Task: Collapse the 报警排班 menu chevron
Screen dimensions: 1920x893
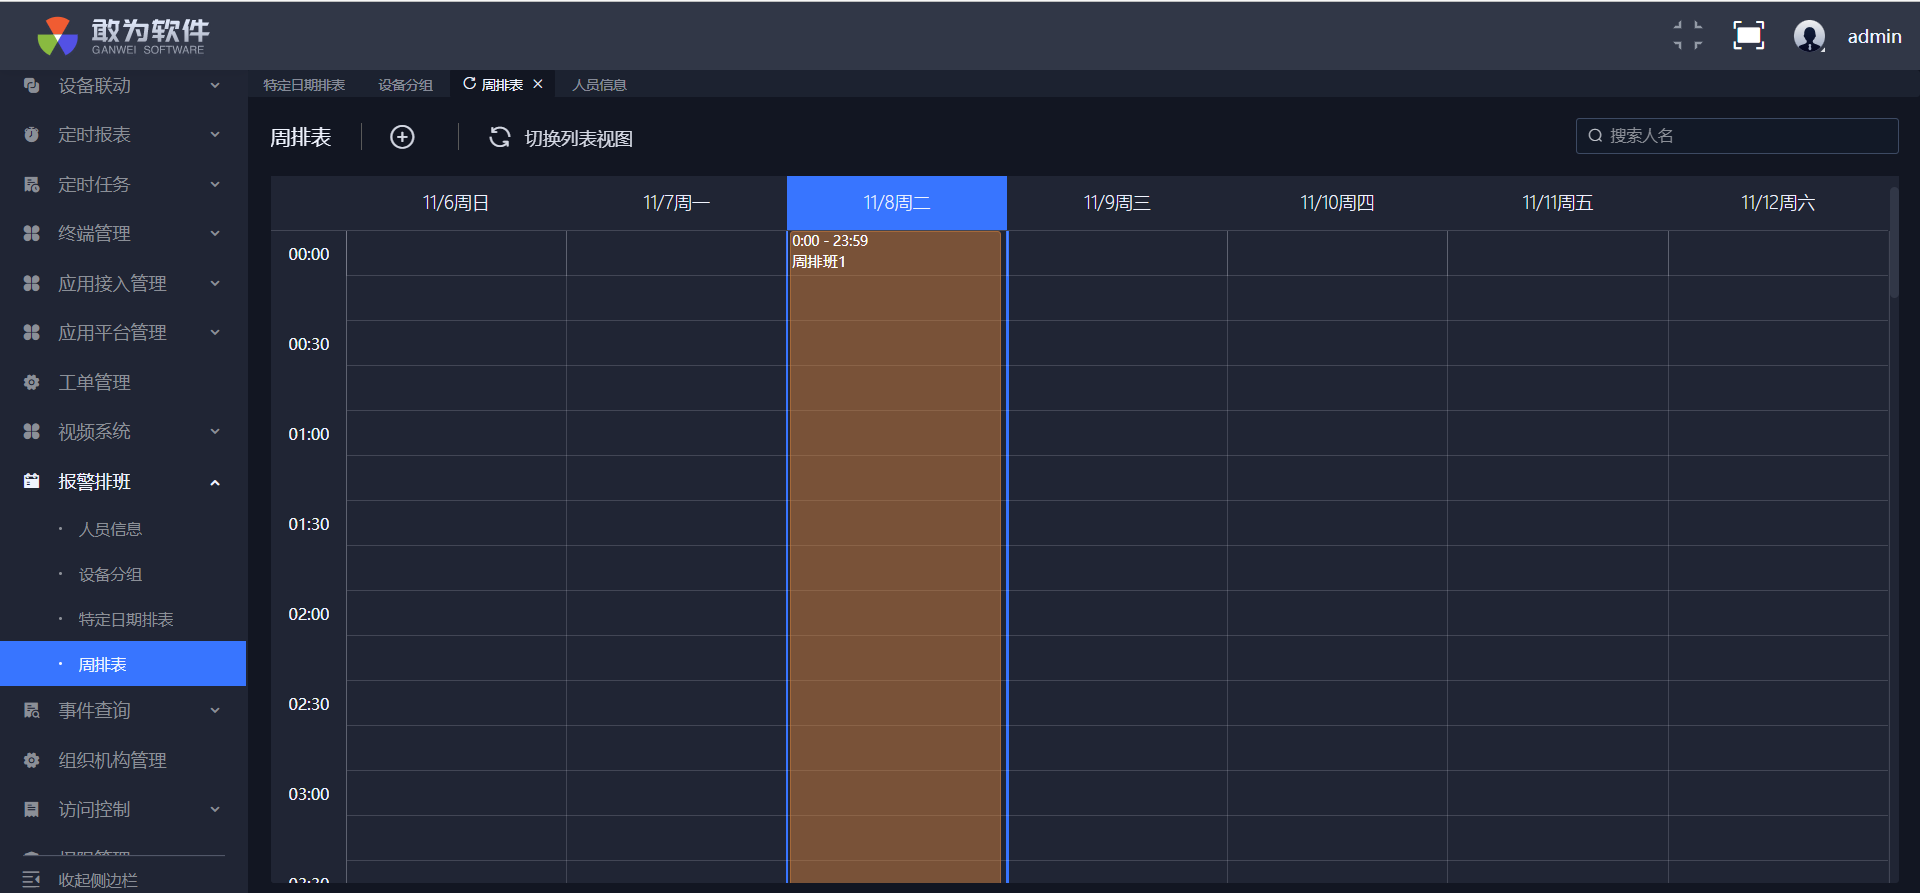Action: [x=215, y=482]
